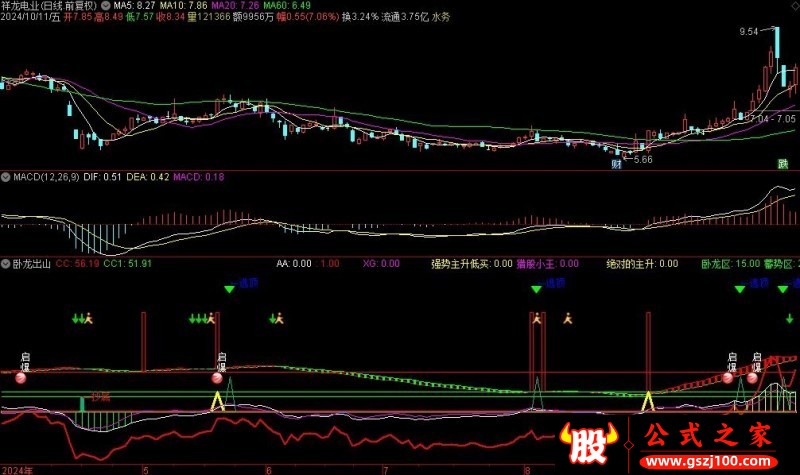Expand the 卧龙出山 indicator menu arrow
Viewport: 800px width, 475px height.
click(6, 264)
